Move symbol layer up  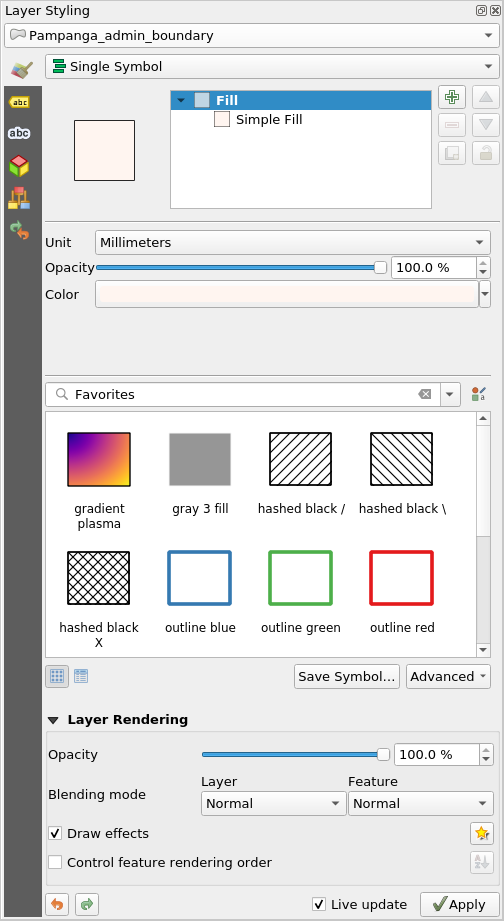coord(486,97)
